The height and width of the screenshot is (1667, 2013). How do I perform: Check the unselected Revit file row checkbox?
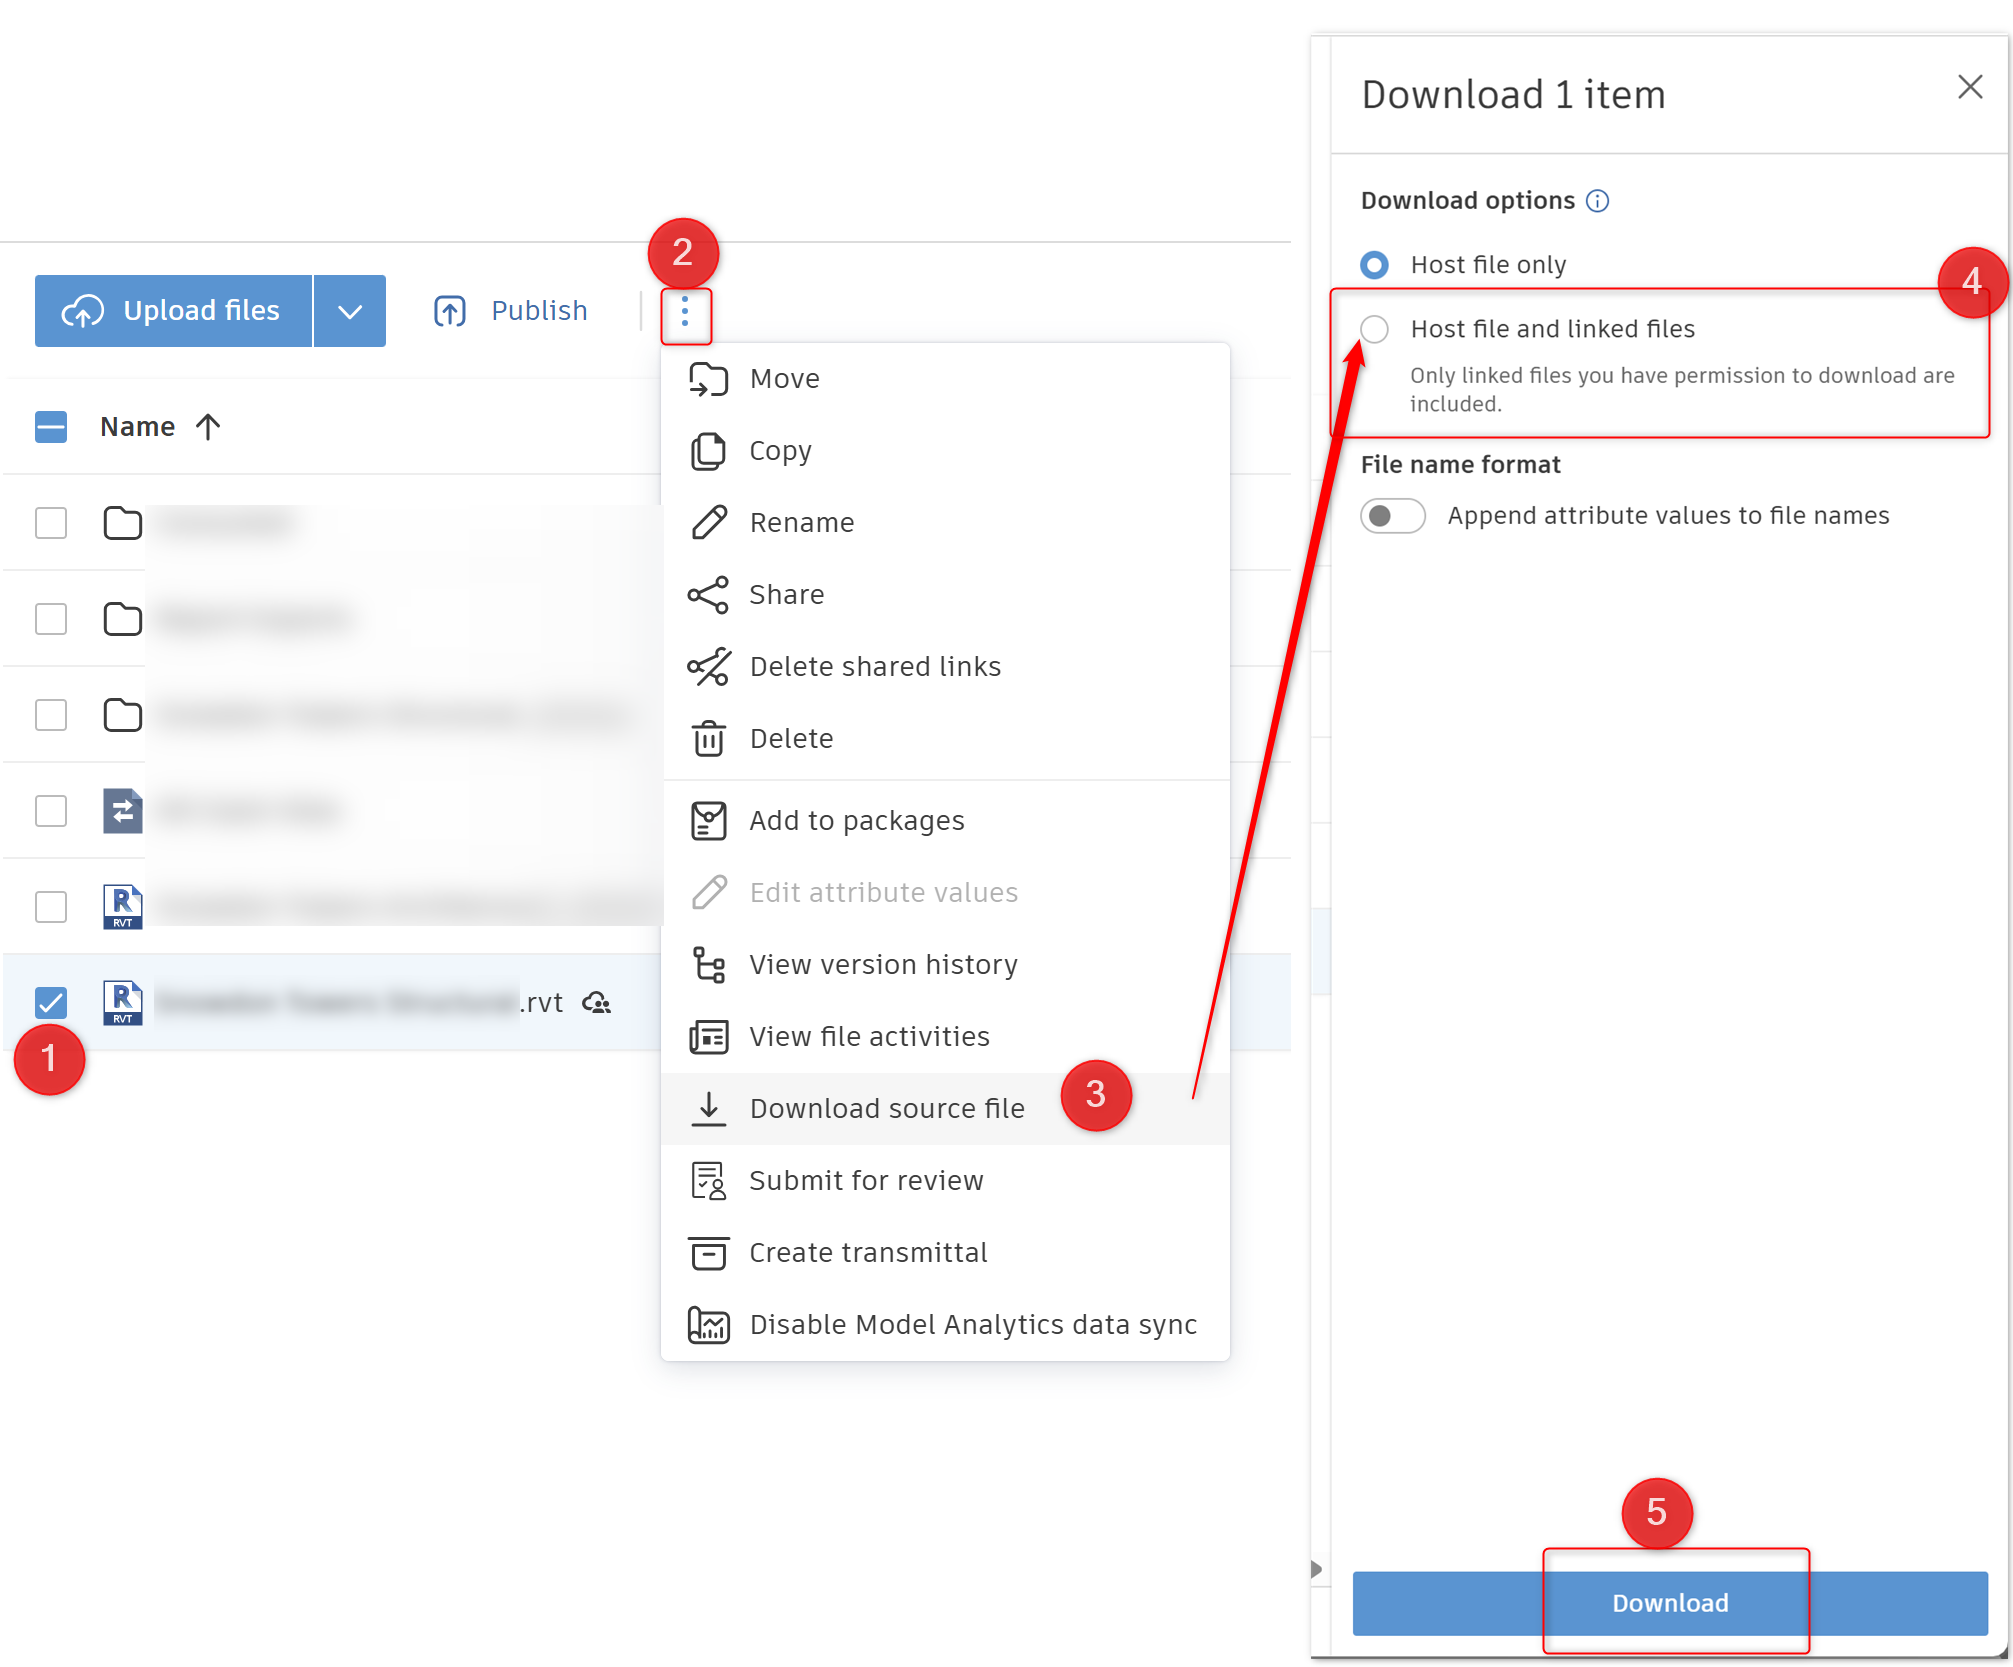pyautogui.click(x=51, y=907)
